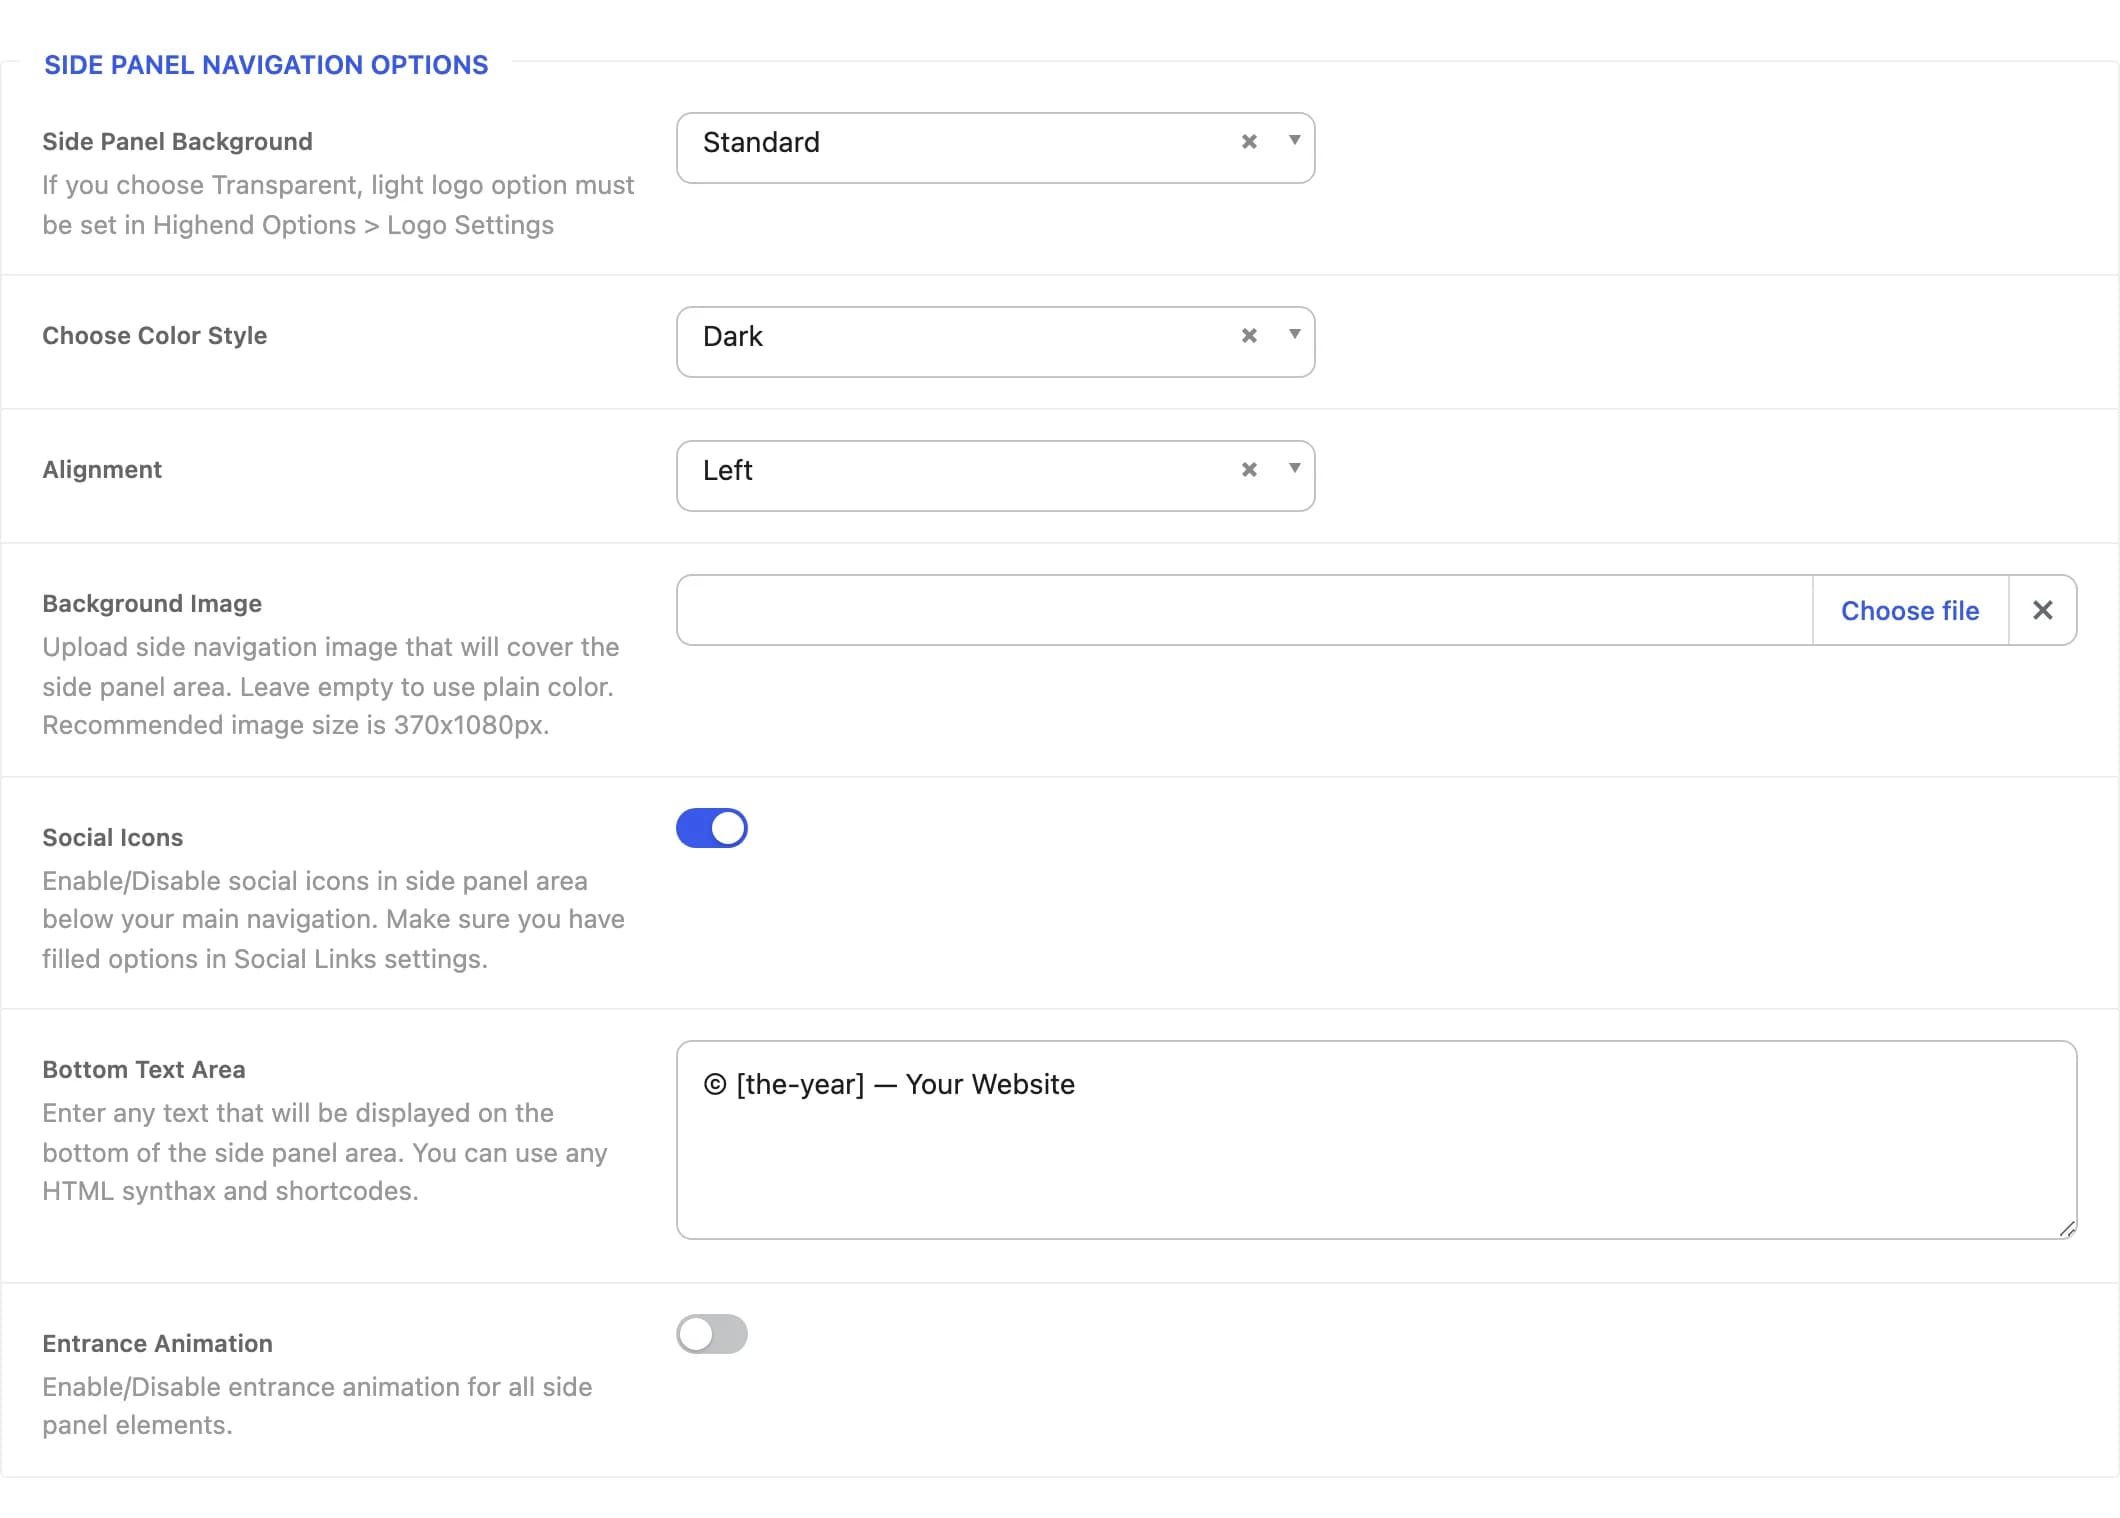The height and width of the screenshot is (1518, 2120).
Task: Click the Social Links settings description
Action: point(333,920)
